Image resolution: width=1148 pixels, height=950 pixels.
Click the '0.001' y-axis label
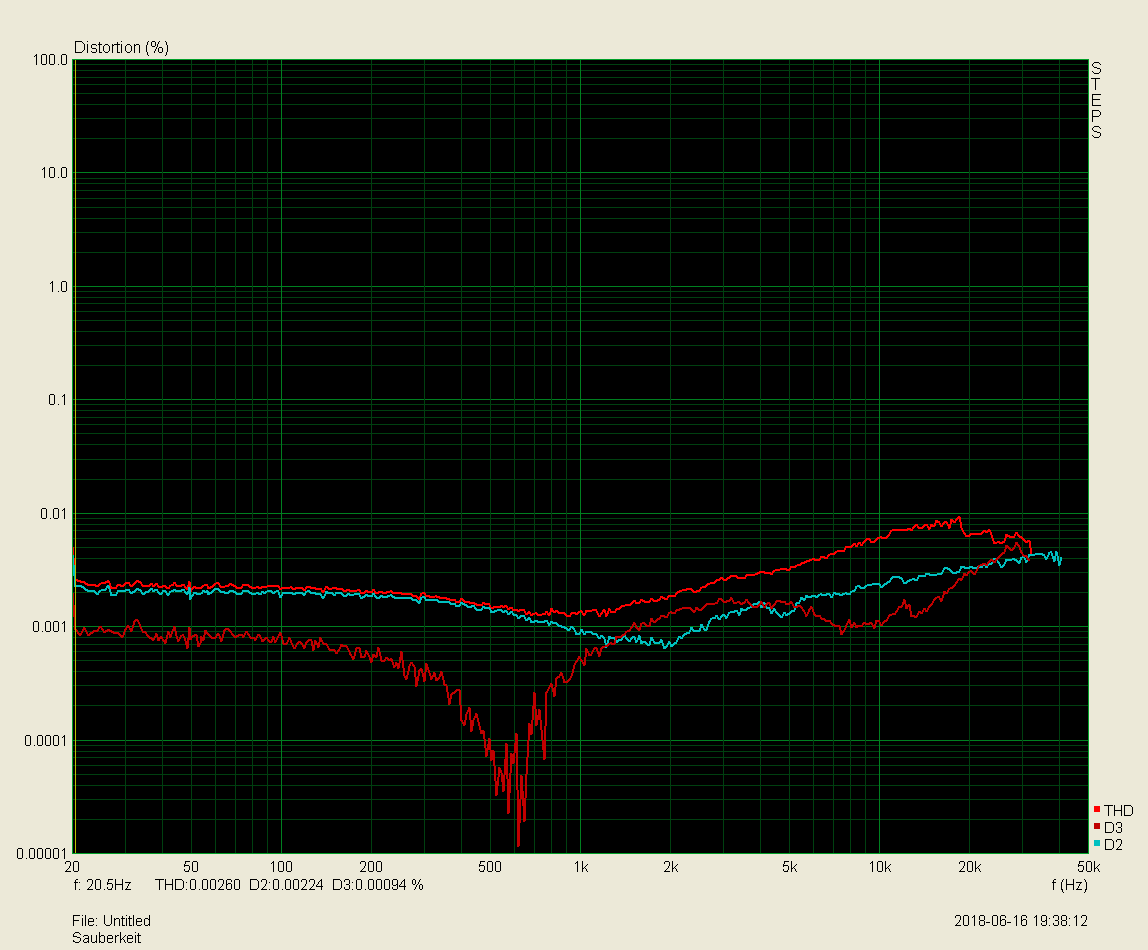51,627
